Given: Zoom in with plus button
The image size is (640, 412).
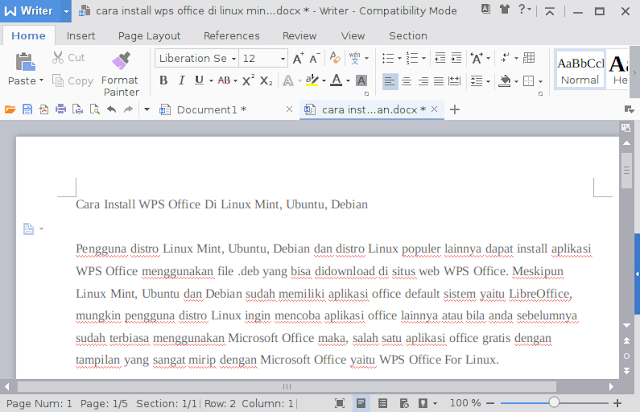Looking at the screenshot, I should (x=617, y=403).
